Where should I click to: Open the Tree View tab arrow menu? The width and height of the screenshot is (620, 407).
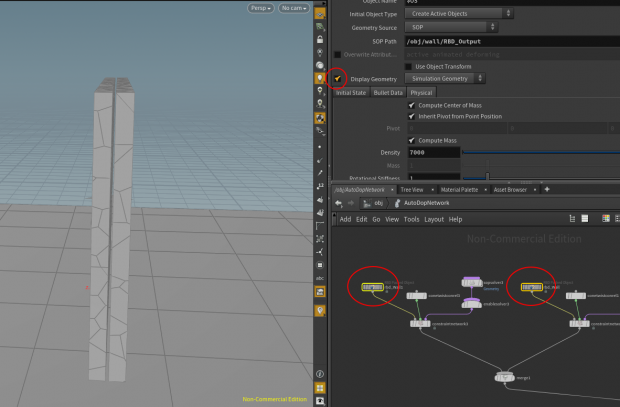[x=432, y=190]
